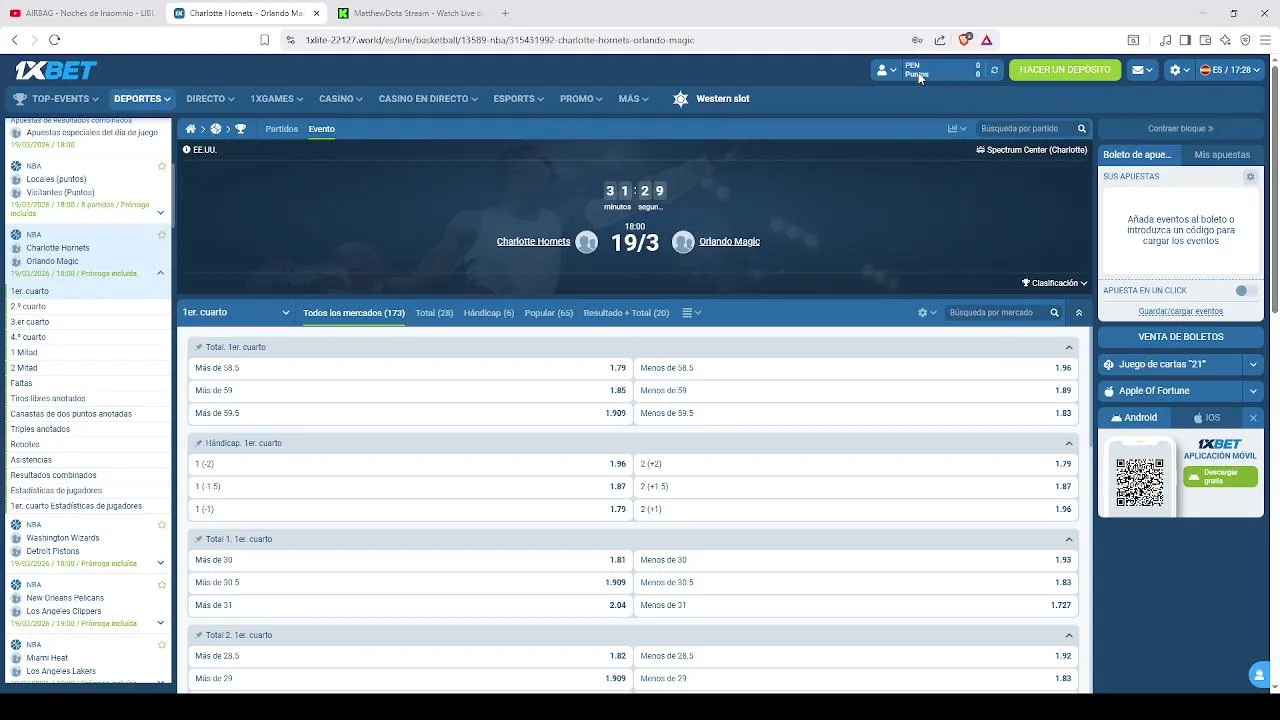
Task: Click the VENTA DE BOLETOS button
Action: (1181, 337)
